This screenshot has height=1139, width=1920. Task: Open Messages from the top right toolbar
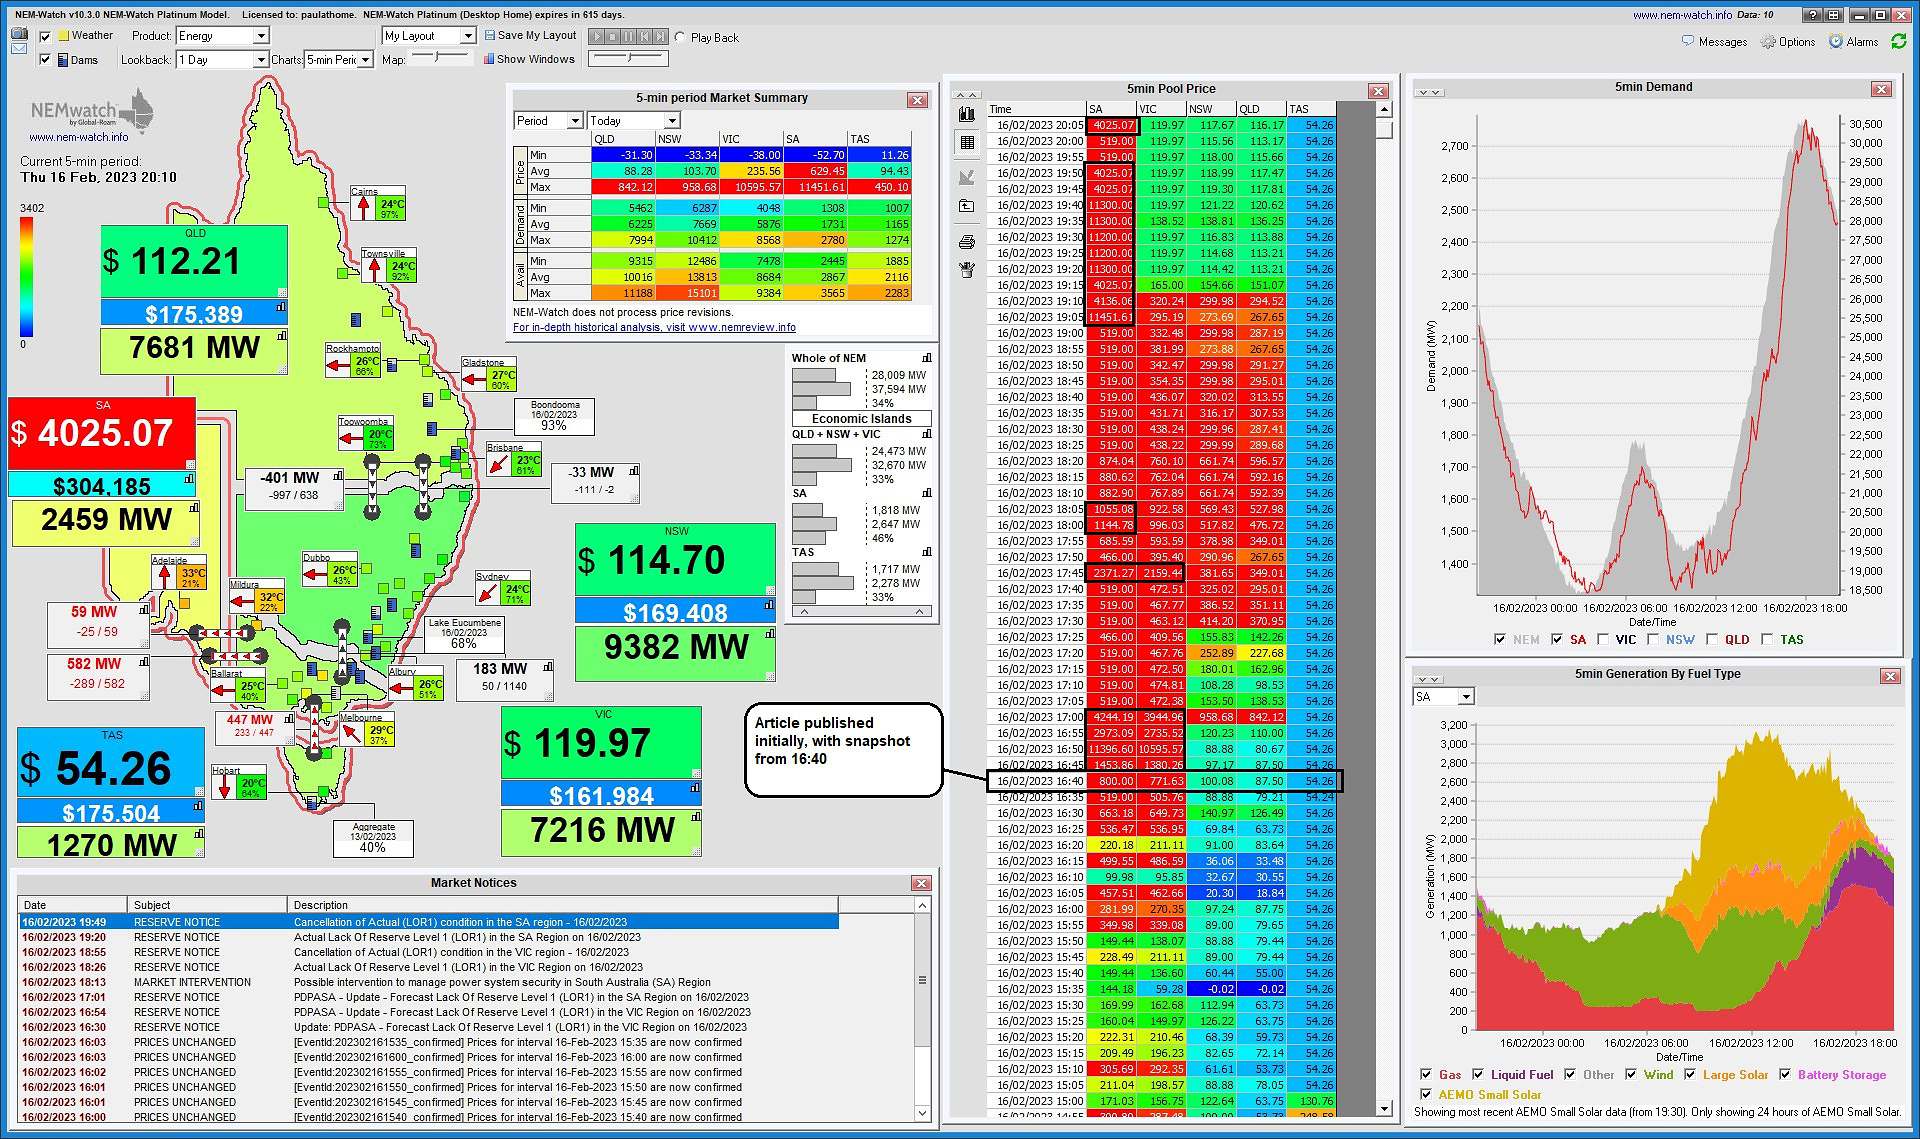pyautogui.click(x=1714, y=42)
